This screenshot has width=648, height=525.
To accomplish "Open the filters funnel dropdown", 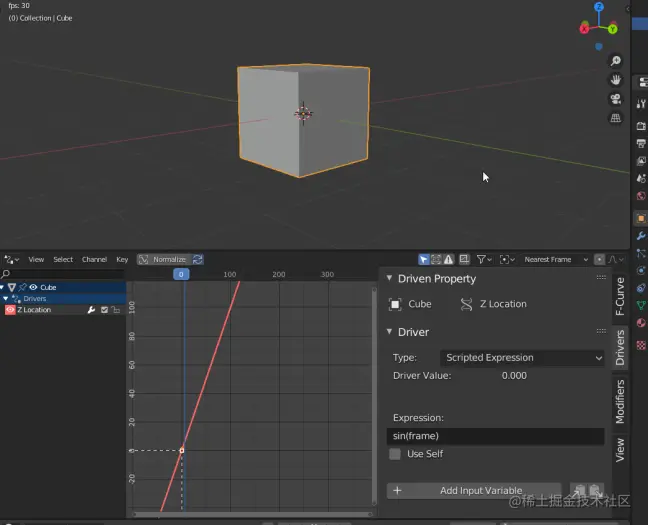I will pos(484,259).
